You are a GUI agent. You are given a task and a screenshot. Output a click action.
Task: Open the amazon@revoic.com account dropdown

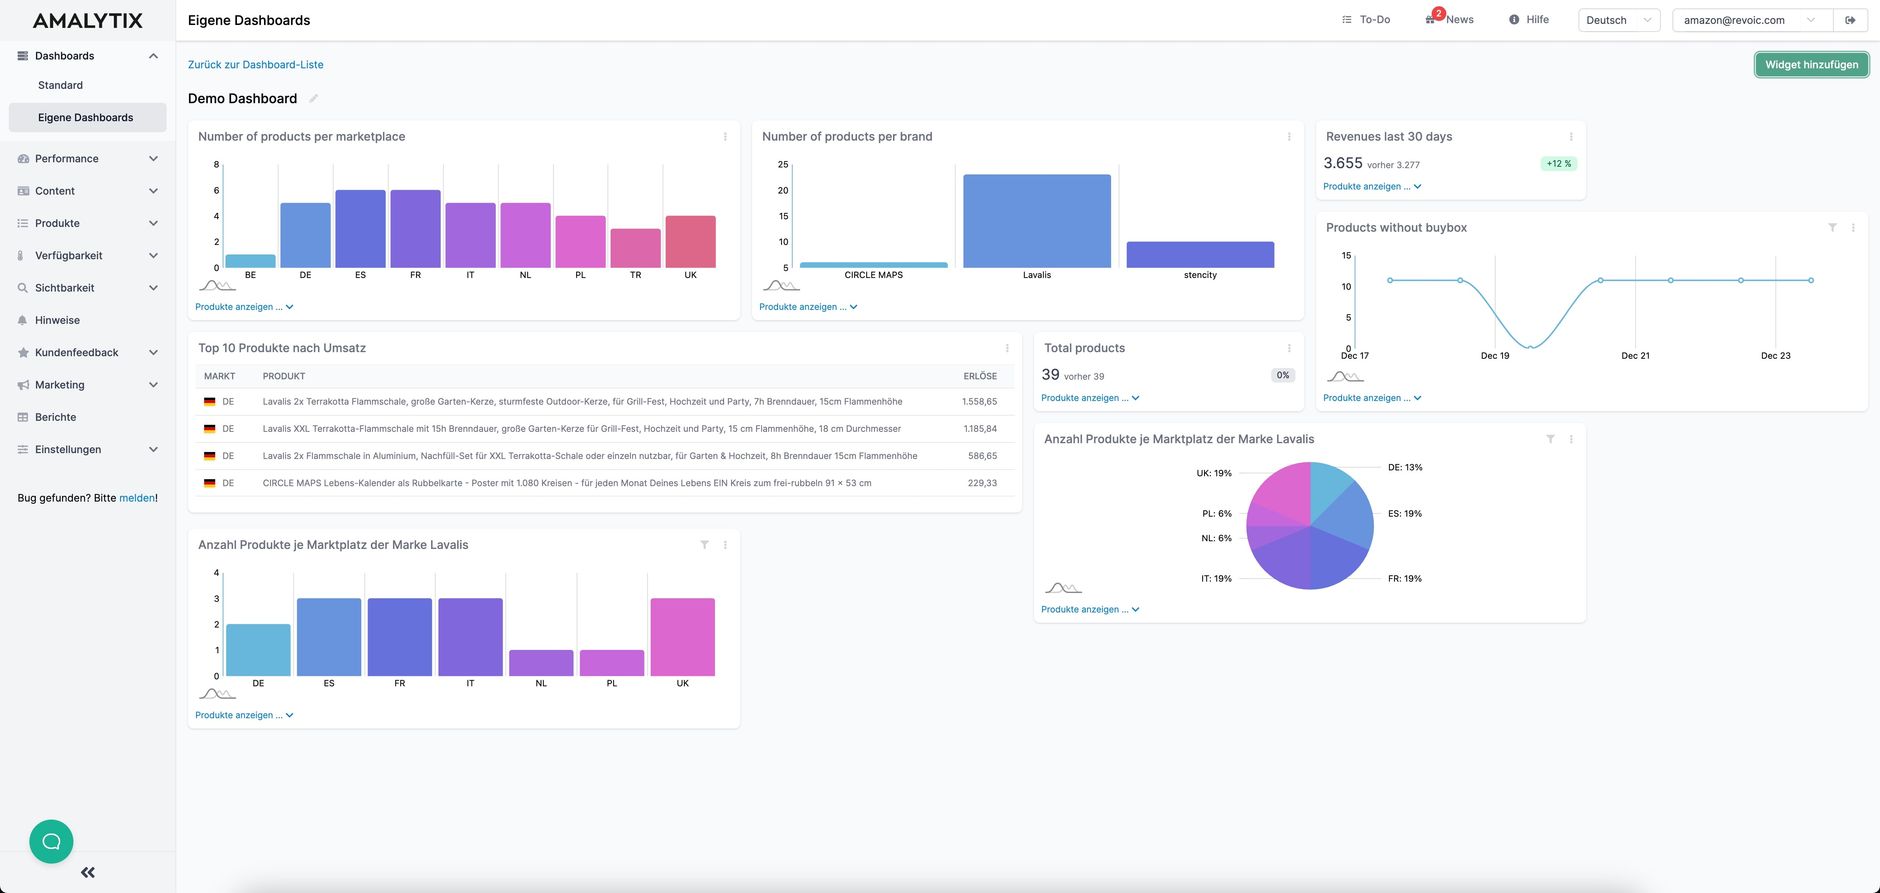tap(1752, 20)
